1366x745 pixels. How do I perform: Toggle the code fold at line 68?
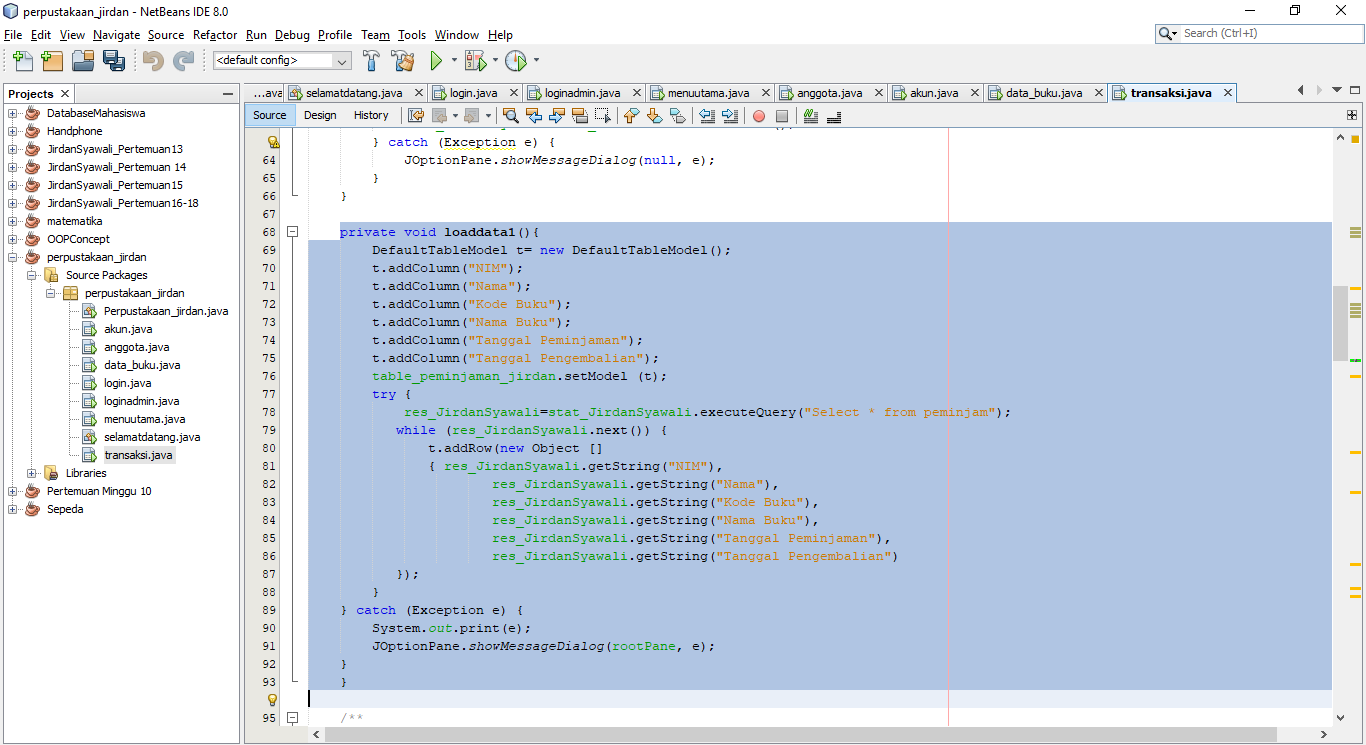pyautogui.click(x=290, y=231)
